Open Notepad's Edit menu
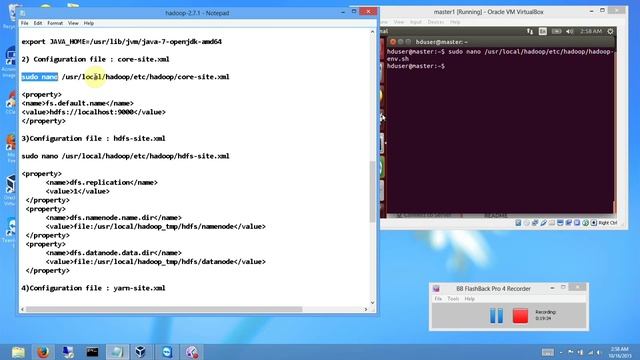Viewport: 640px width, 360px height. coord(38,23)
